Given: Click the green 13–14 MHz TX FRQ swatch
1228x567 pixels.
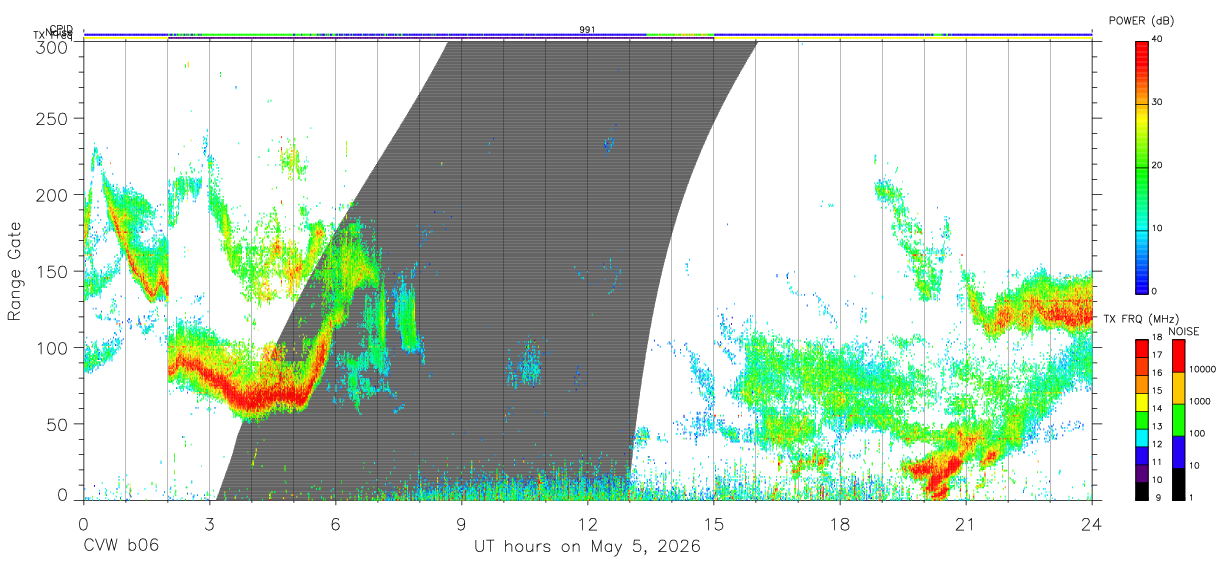Looking at the screenshot, I should tap(1141, 420).
